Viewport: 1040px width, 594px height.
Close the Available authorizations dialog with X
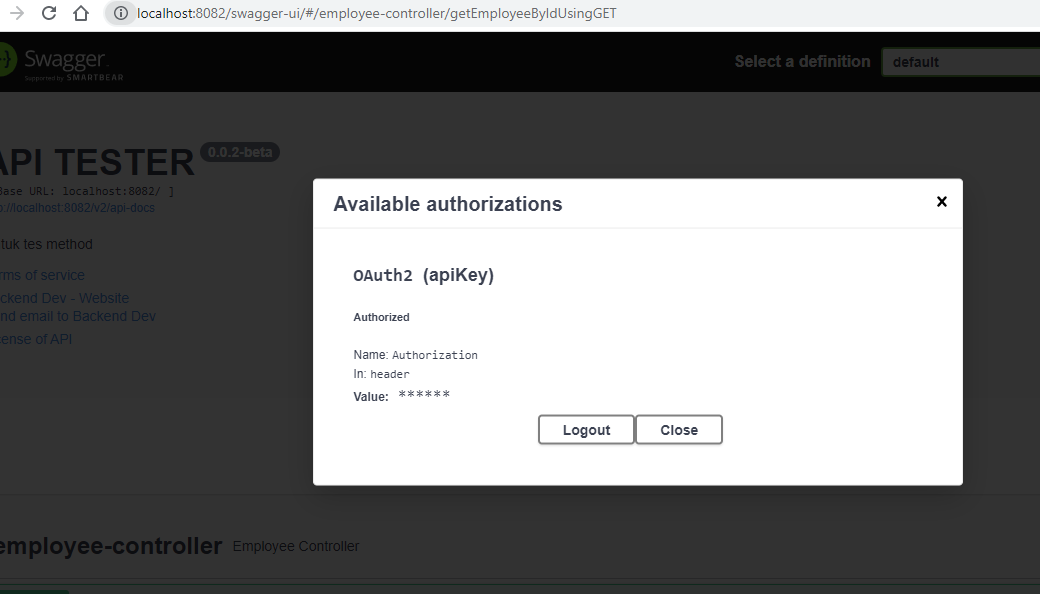(x=941, y=202)
